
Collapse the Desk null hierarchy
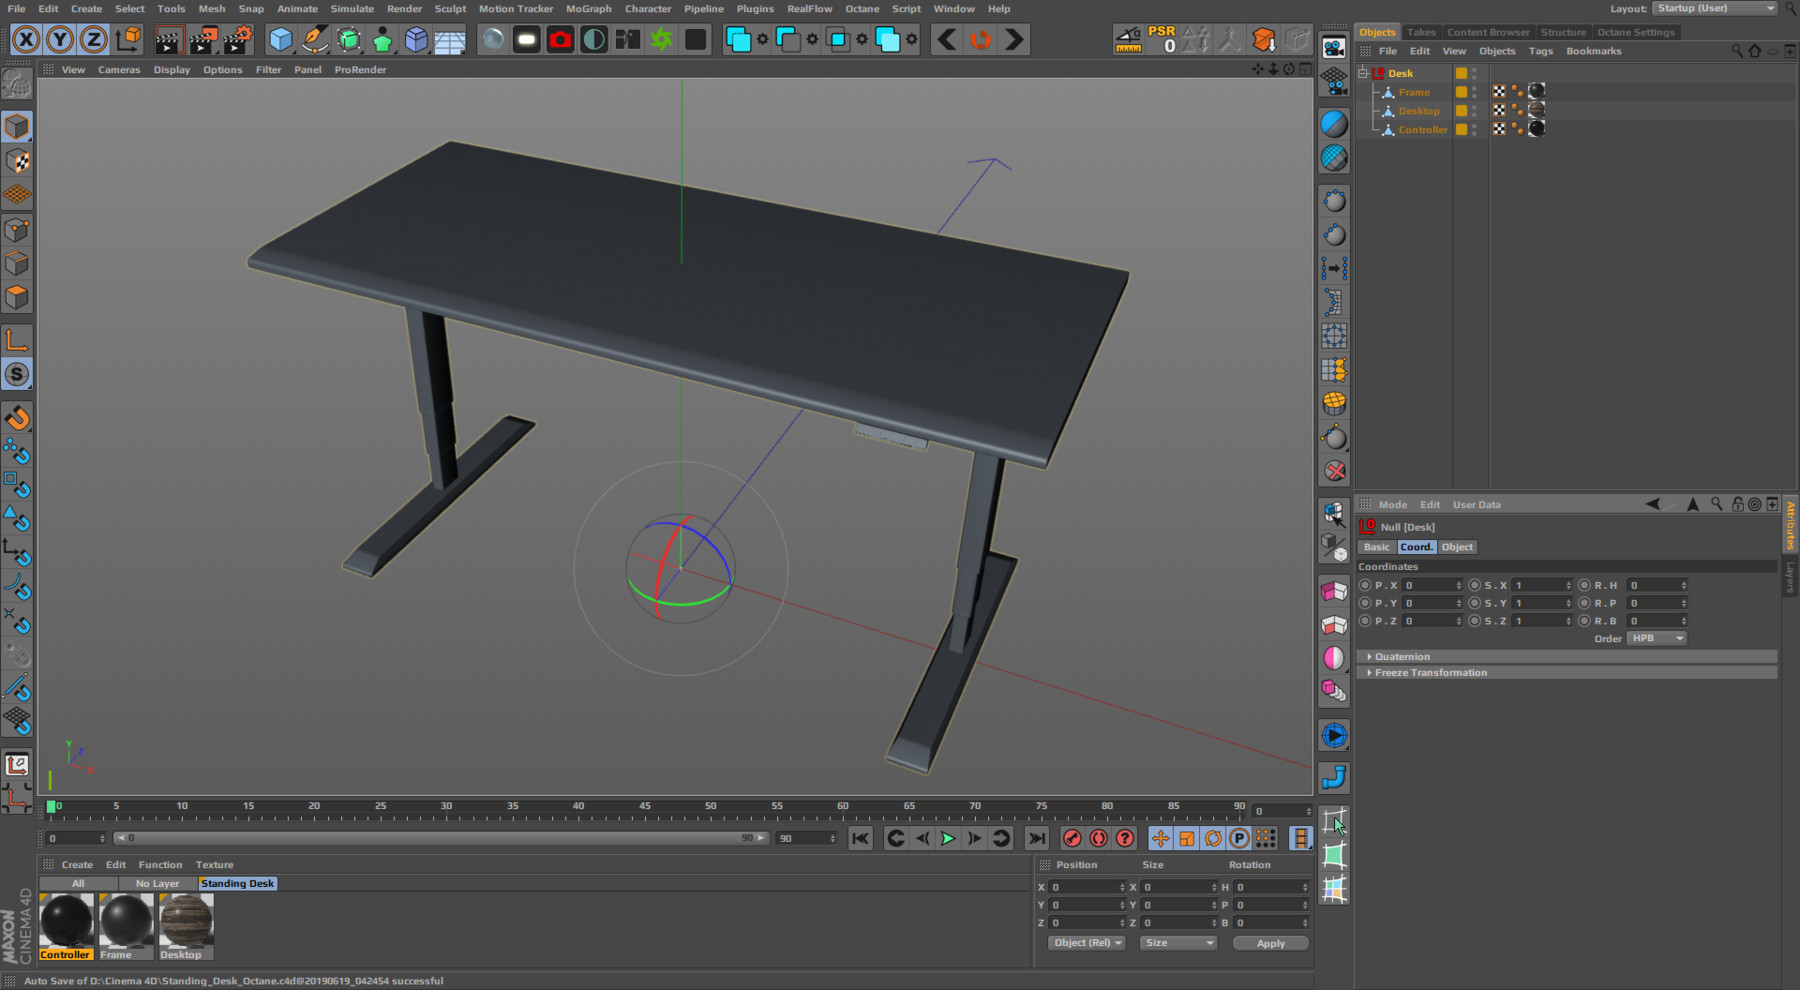[1363, 73]
